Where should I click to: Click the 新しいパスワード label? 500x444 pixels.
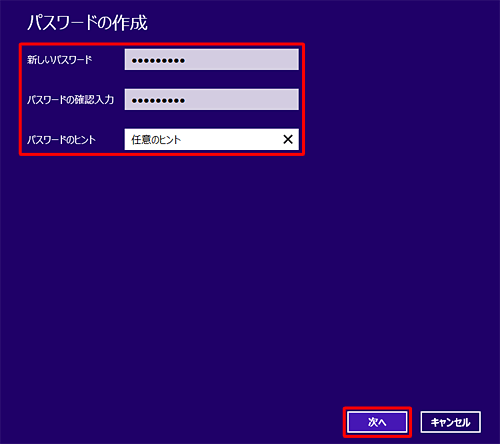coord(59,60)
